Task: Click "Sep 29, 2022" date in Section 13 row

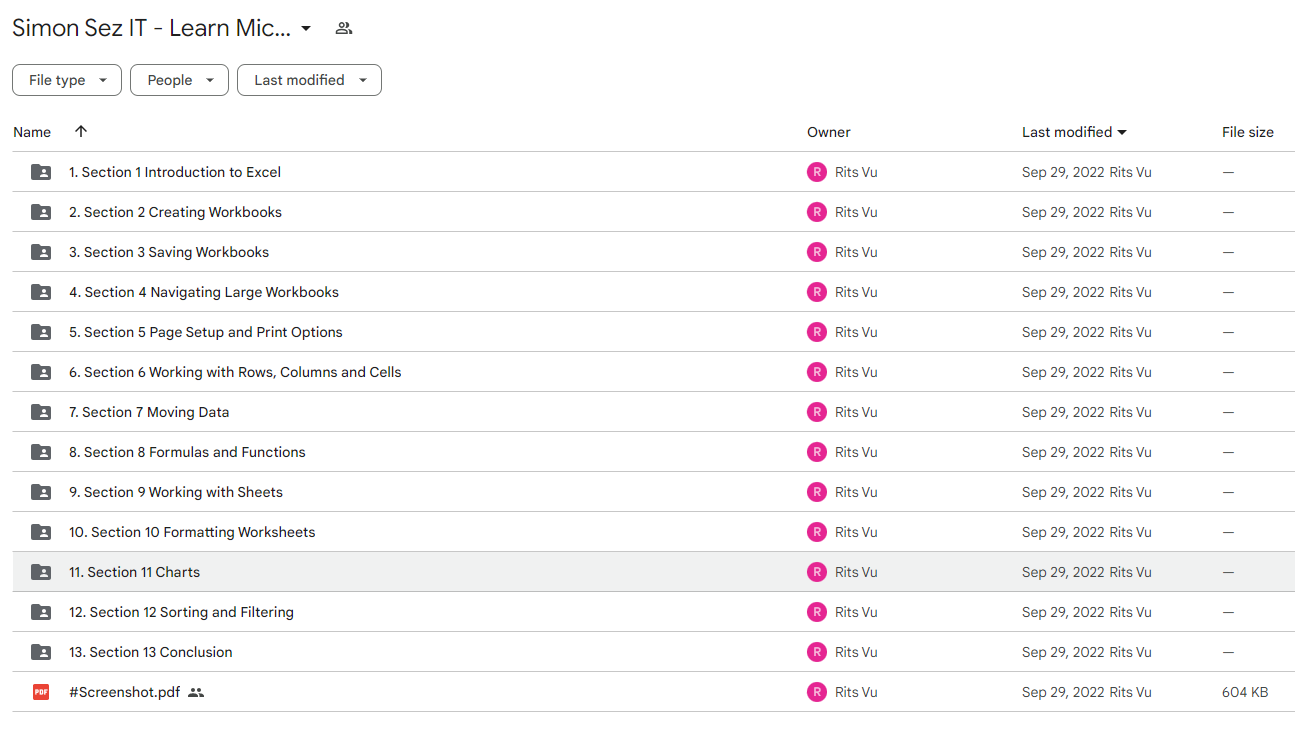Action: (1063, 652)
